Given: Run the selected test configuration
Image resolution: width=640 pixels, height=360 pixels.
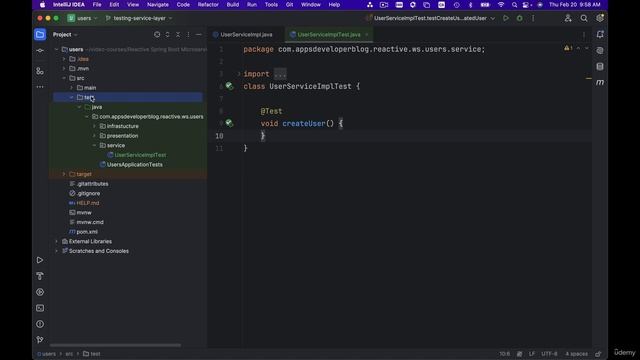Looking at the screenshot, I should pyautogui.click(x=506, y=18).
